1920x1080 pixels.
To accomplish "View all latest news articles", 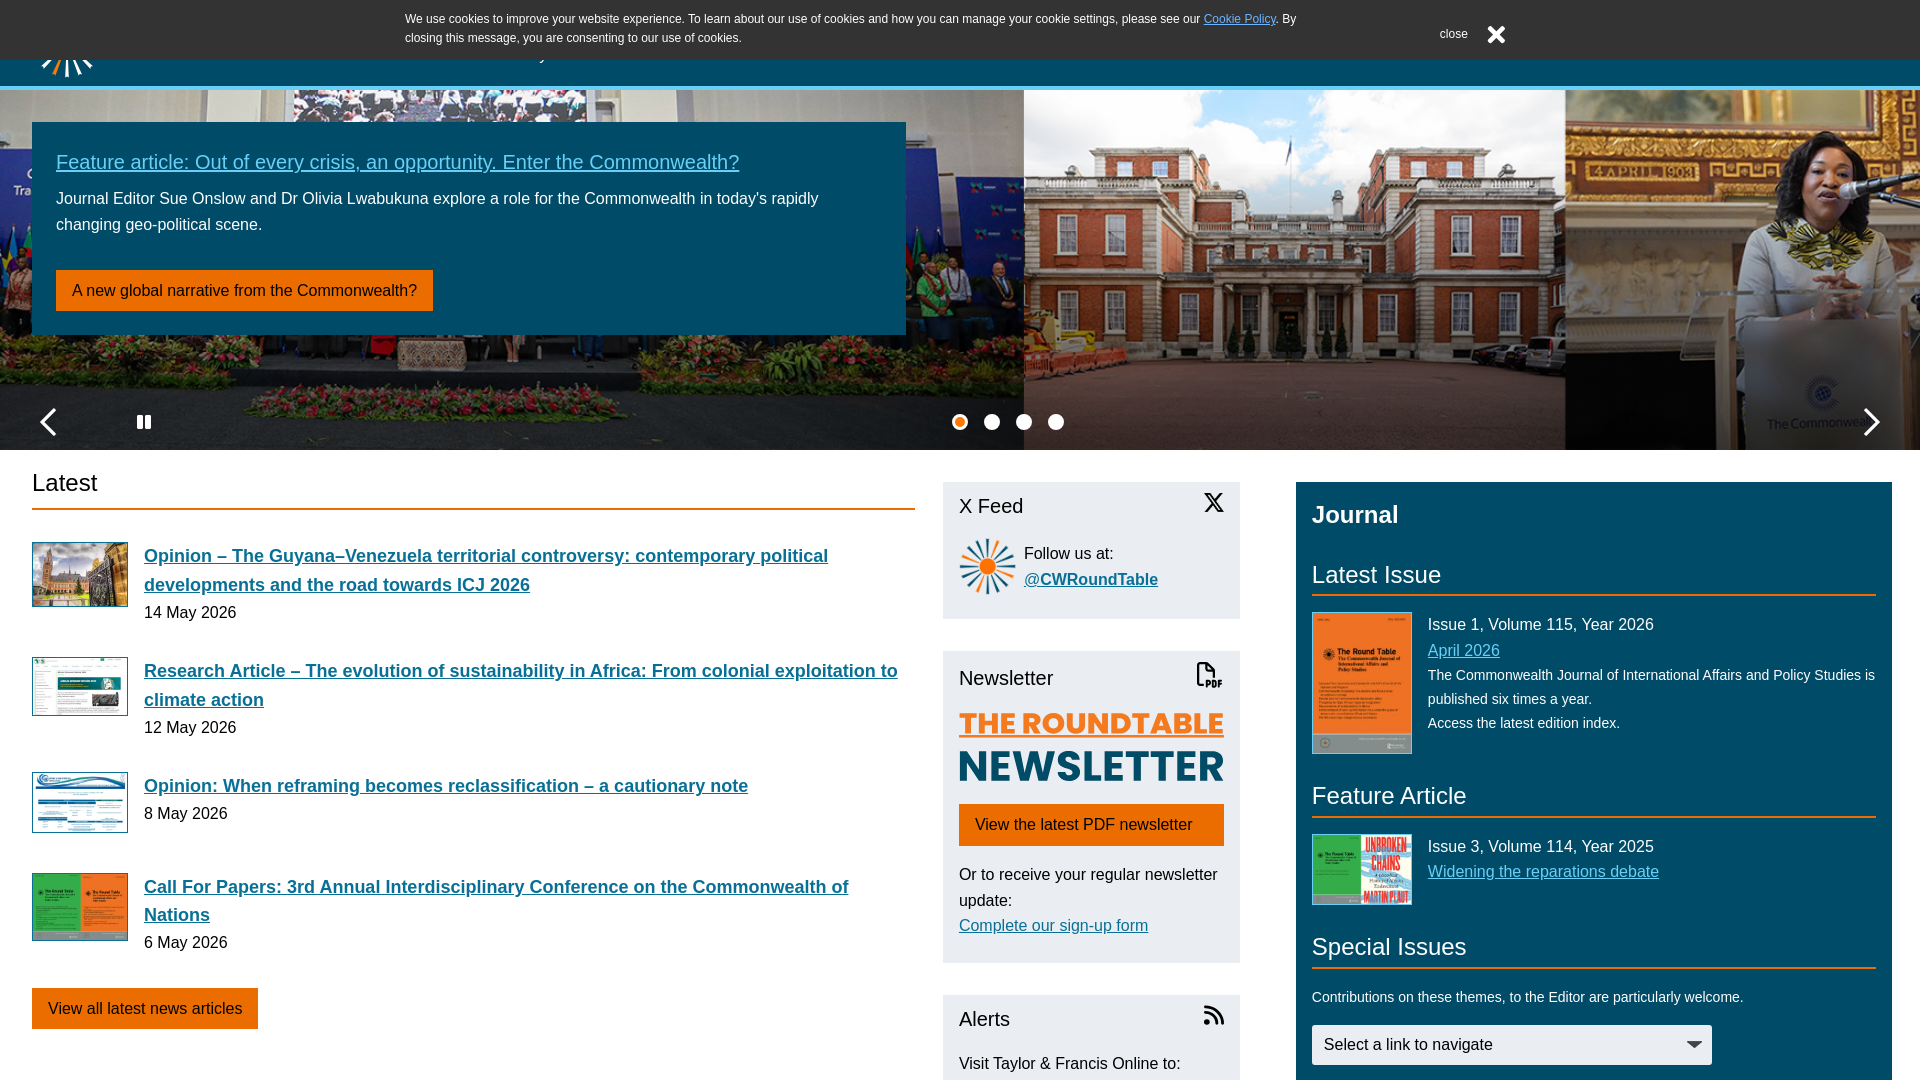I will (x=145, y=1009).
